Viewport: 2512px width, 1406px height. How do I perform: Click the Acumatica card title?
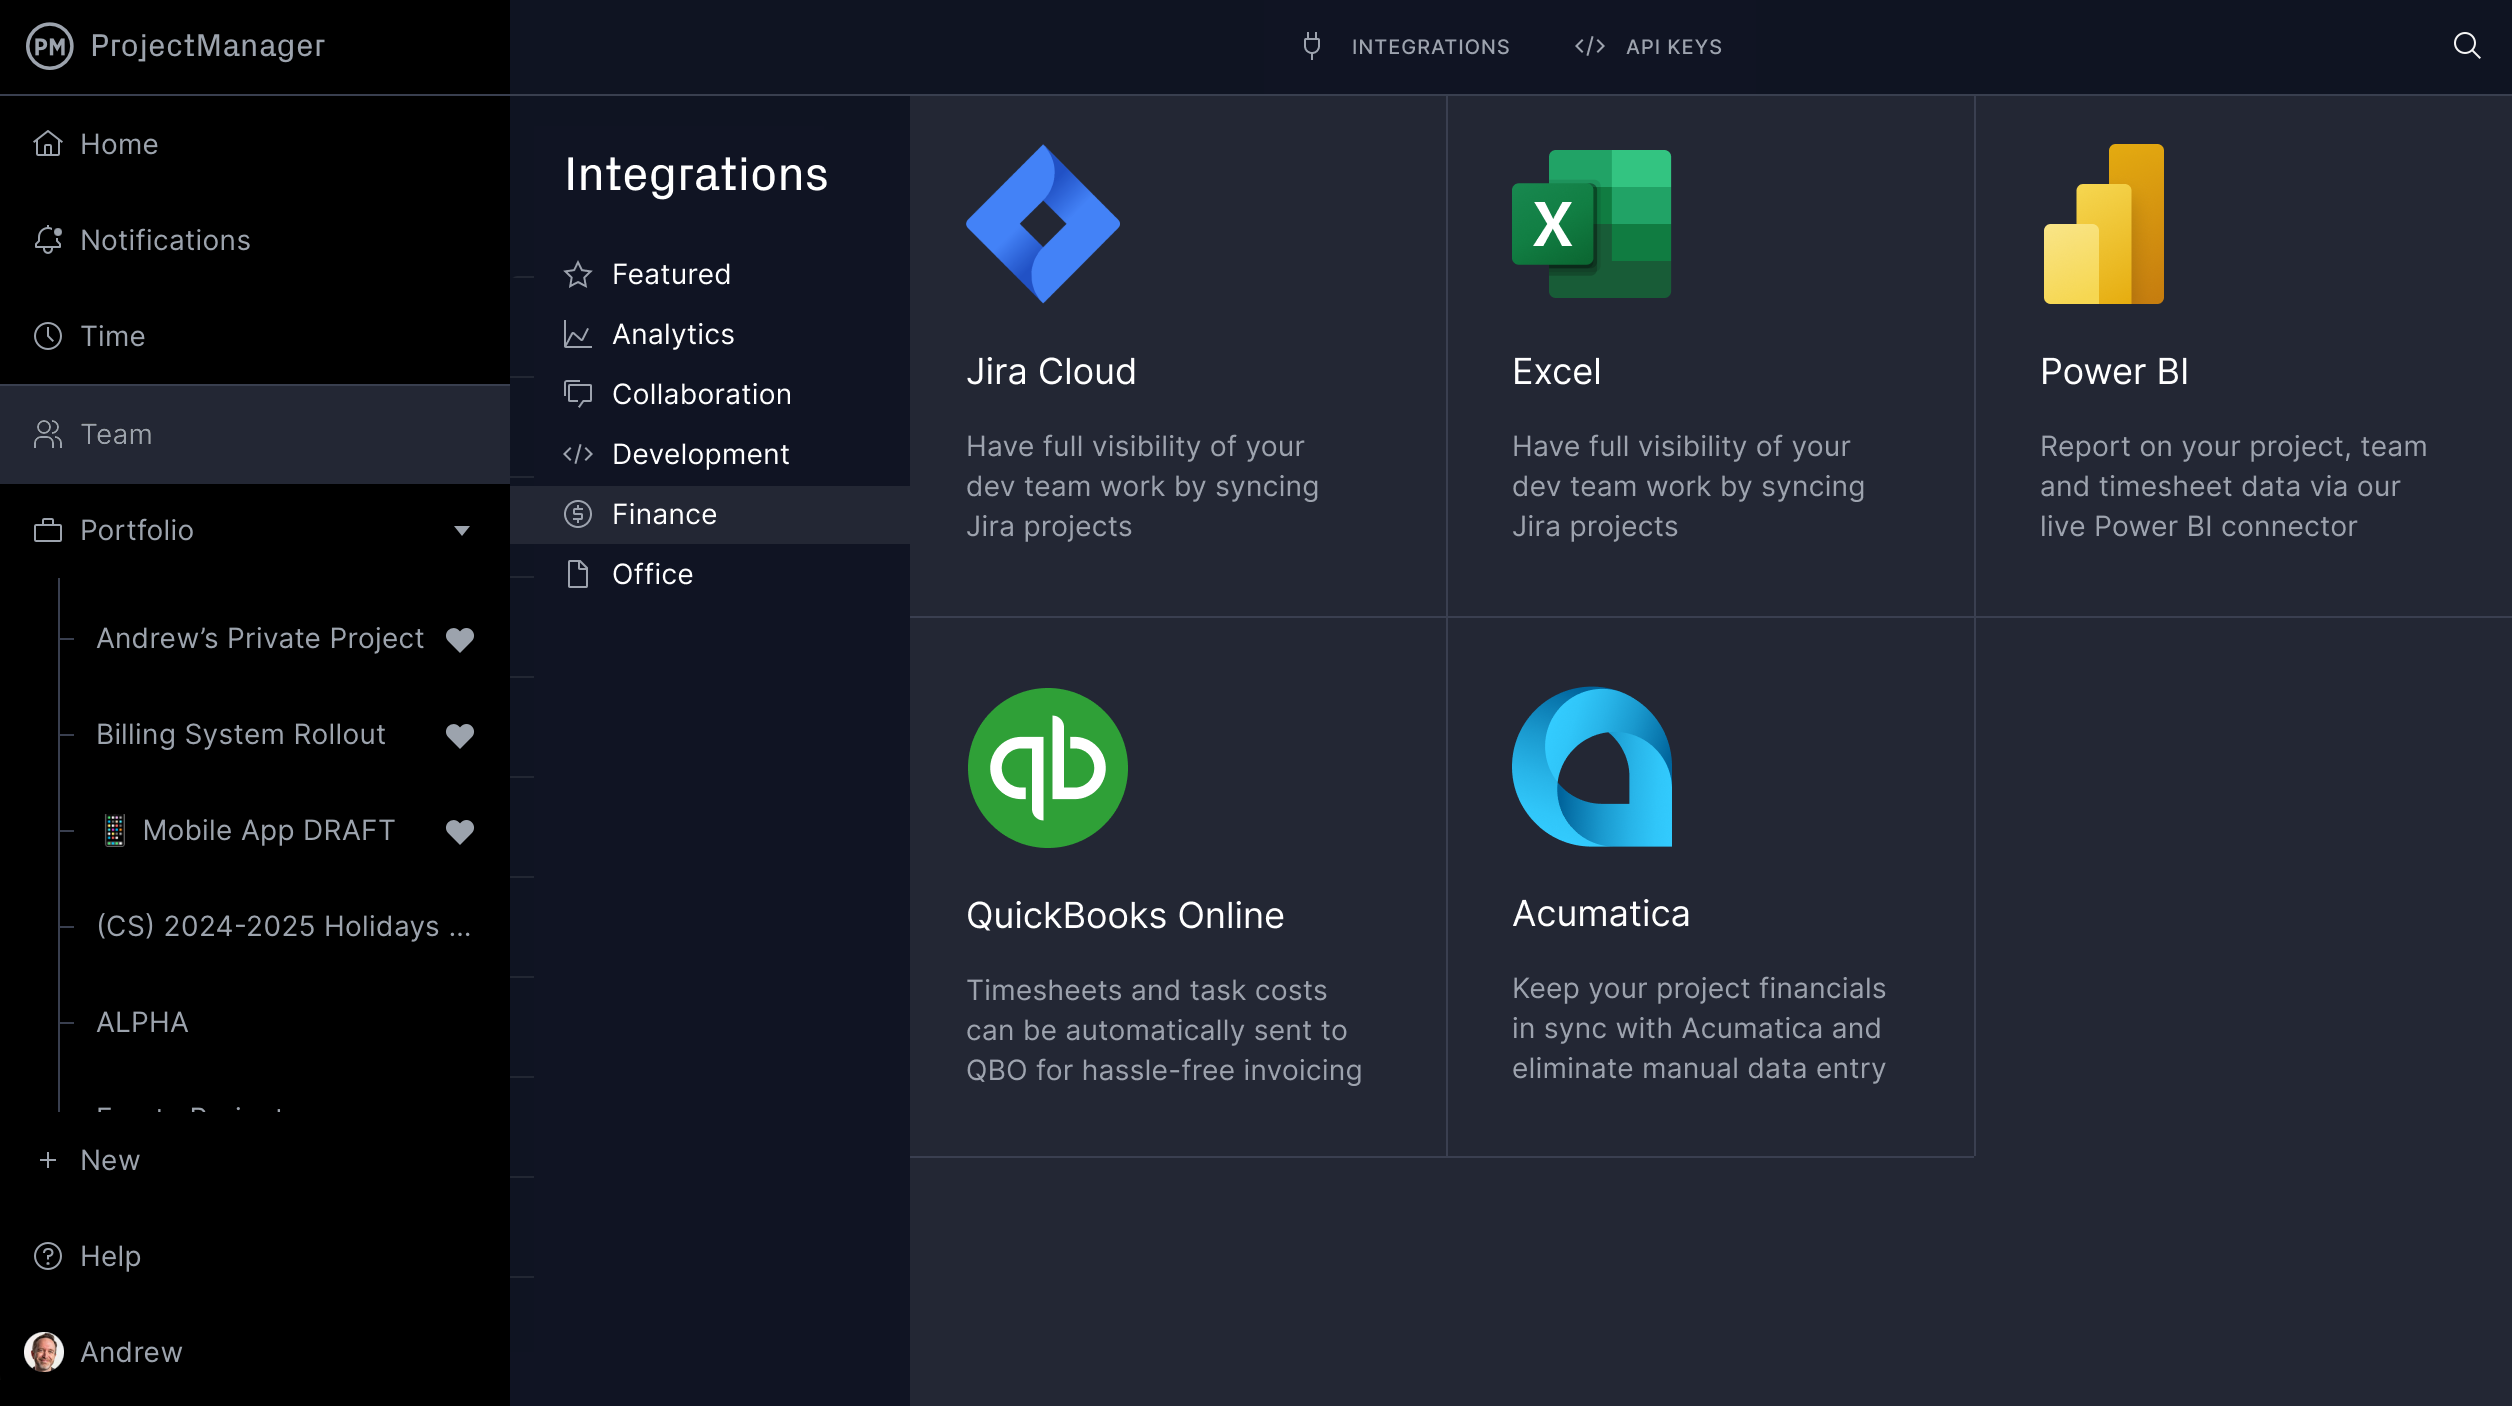click(1601, 914)
